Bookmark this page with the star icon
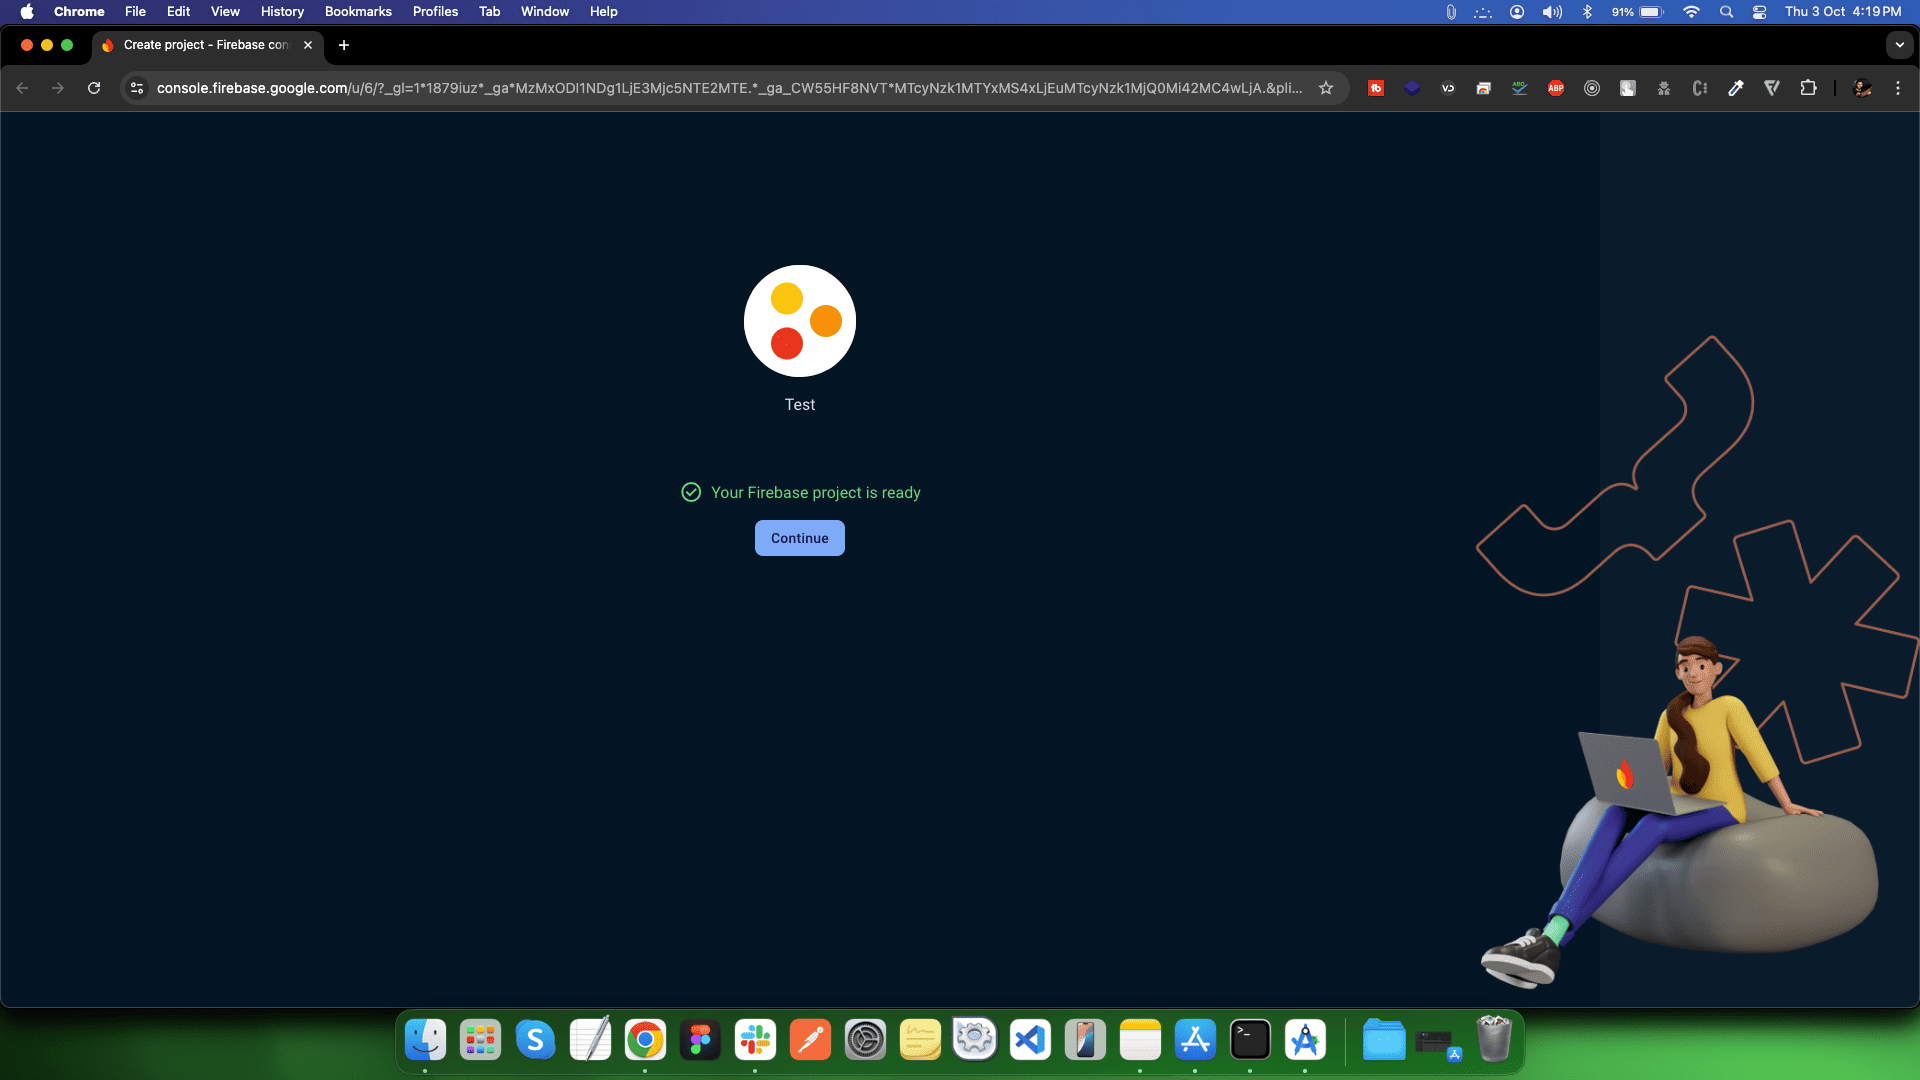This screenshot has height=1080, width=1920. tap(1326, 88)
